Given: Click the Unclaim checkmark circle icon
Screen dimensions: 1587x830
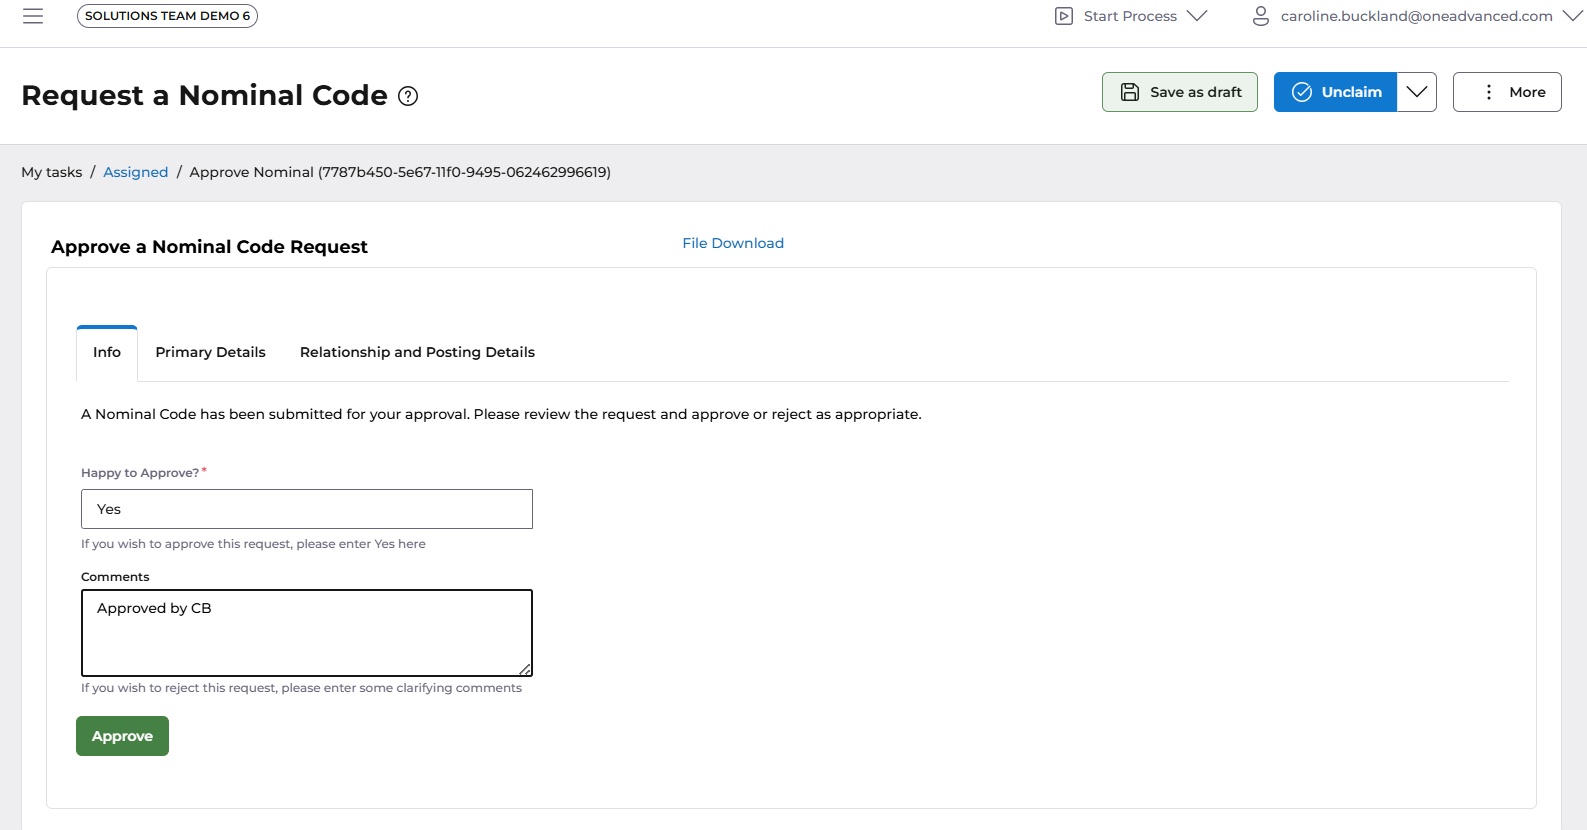Looking at the screenshot, I should [1302, 92].
